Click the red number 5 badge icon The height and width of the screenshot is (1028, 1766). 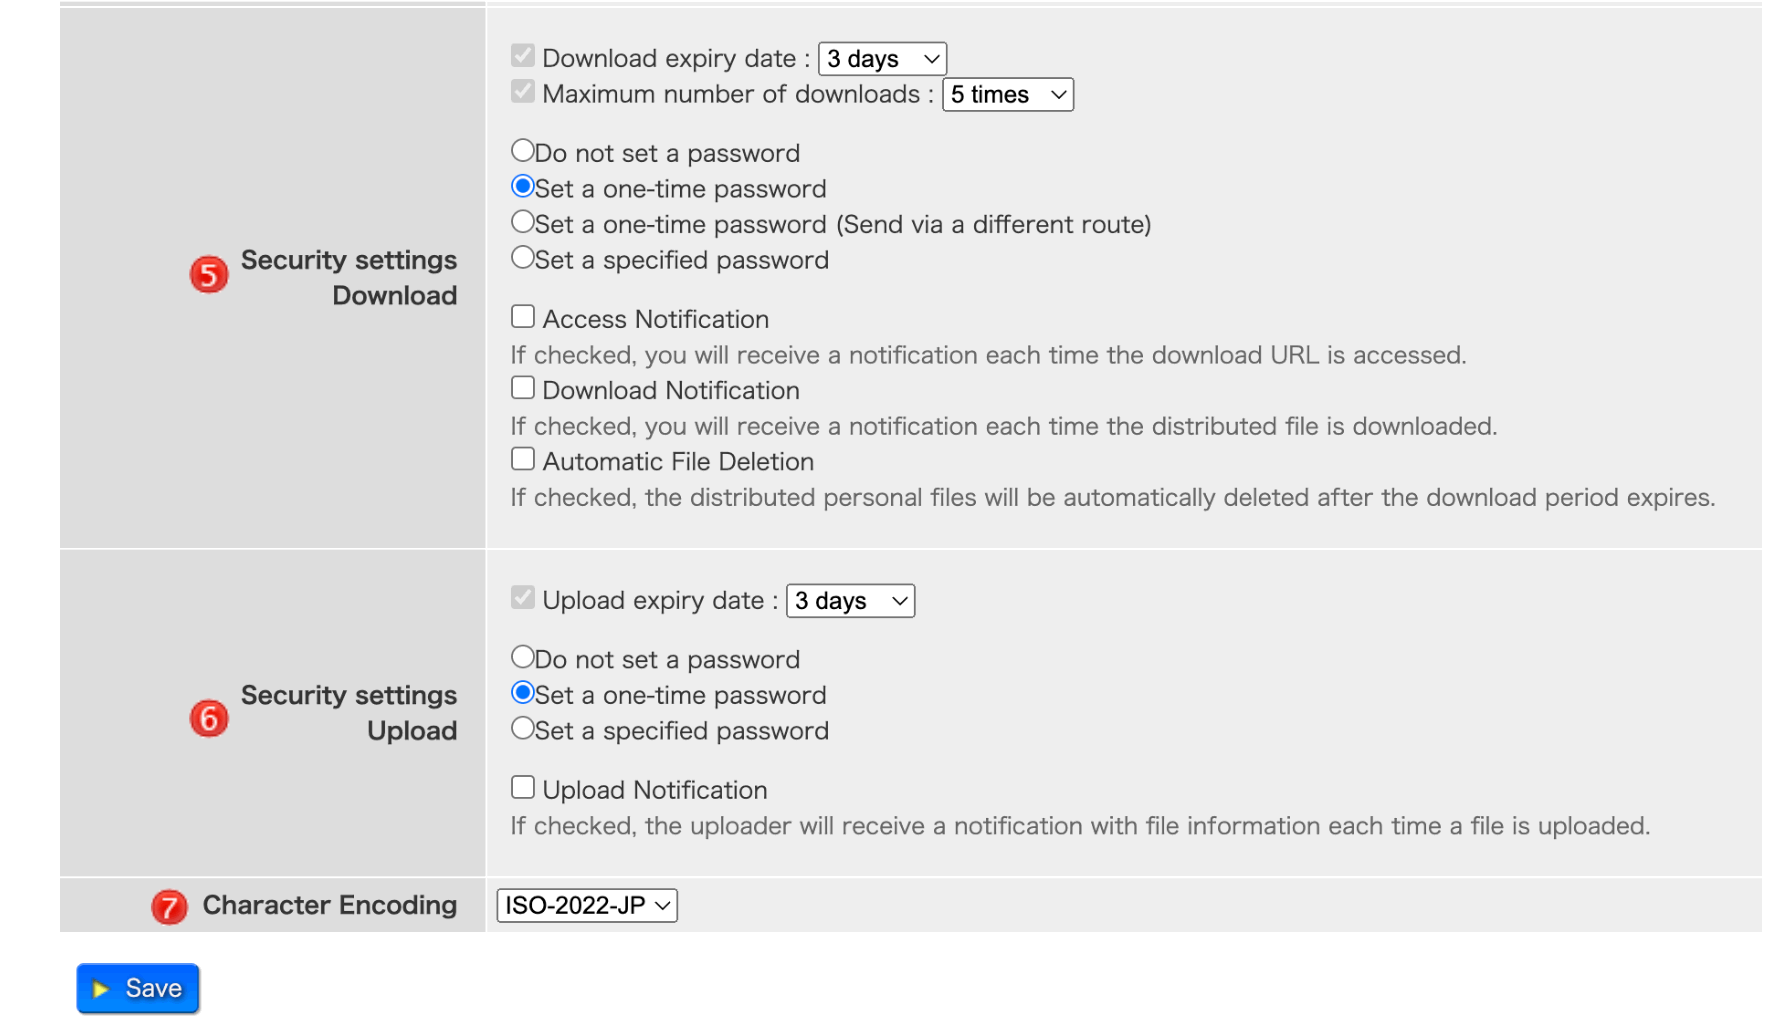tap(209, 274)
